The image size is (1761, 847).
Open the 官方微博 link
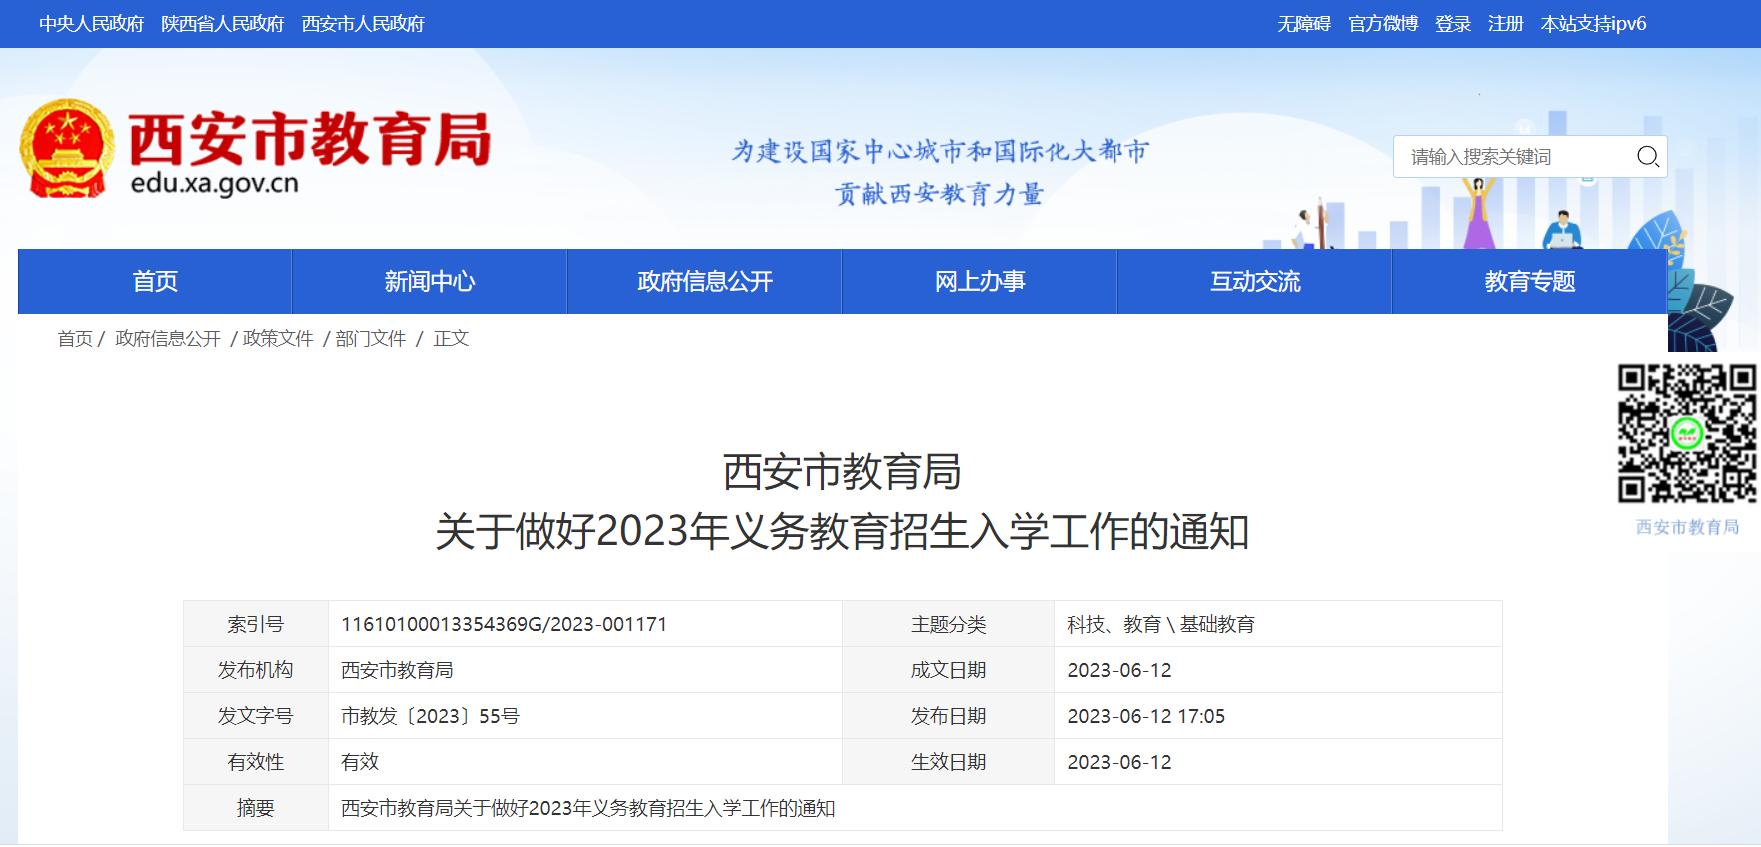(1383, 24)
